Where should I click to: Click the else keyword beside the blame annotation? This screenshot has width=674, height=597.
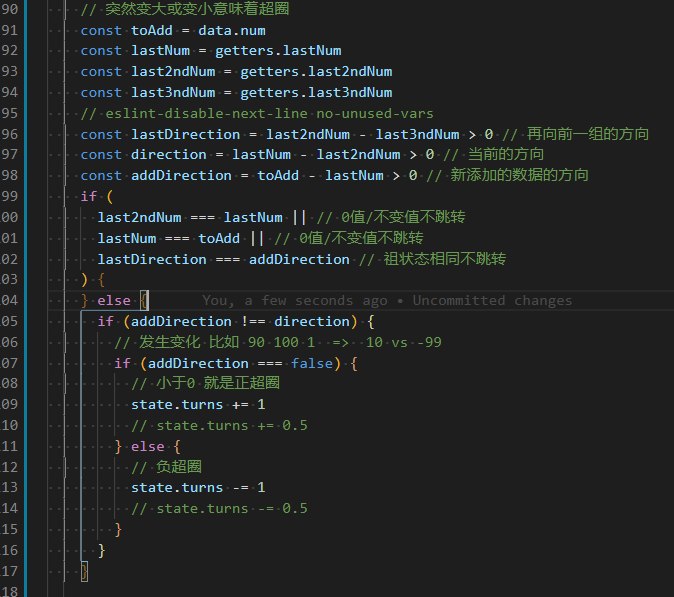(113, 301)
